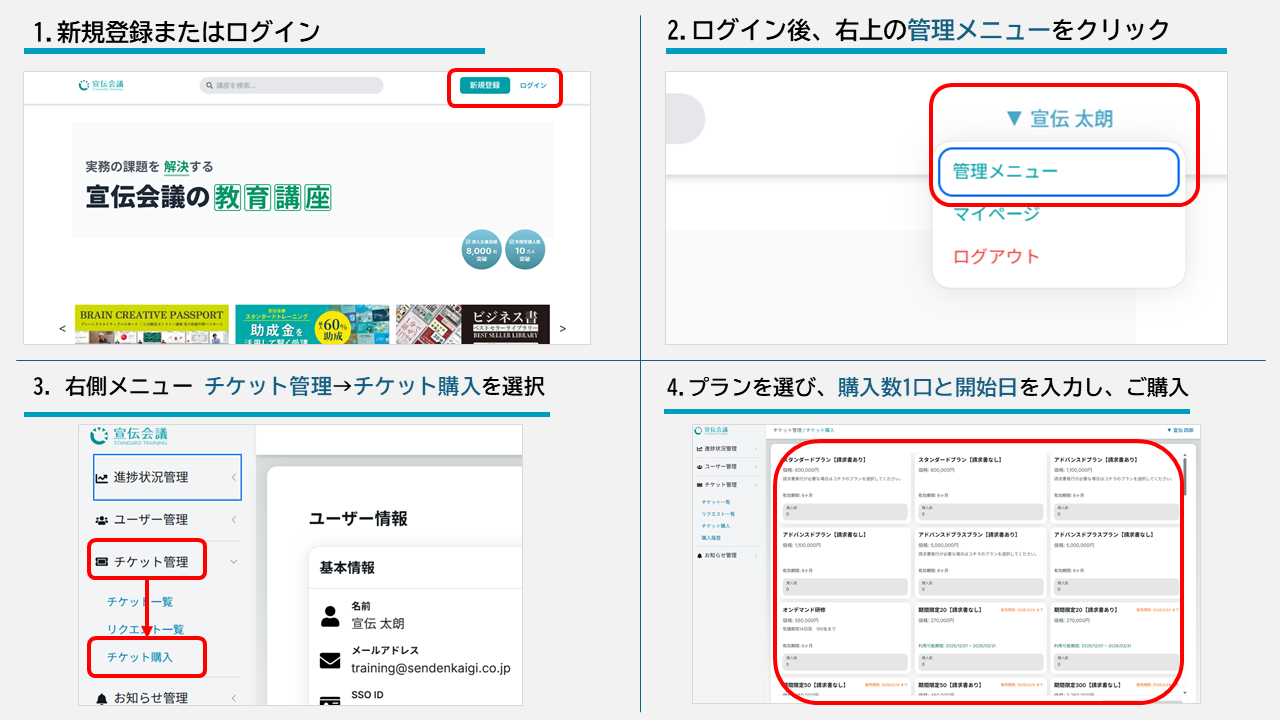Open リクエスト一覧 in the step 3 sidebar
Image resolution: width=1280 pixels, height=720 pixels.
coord(145,629)
